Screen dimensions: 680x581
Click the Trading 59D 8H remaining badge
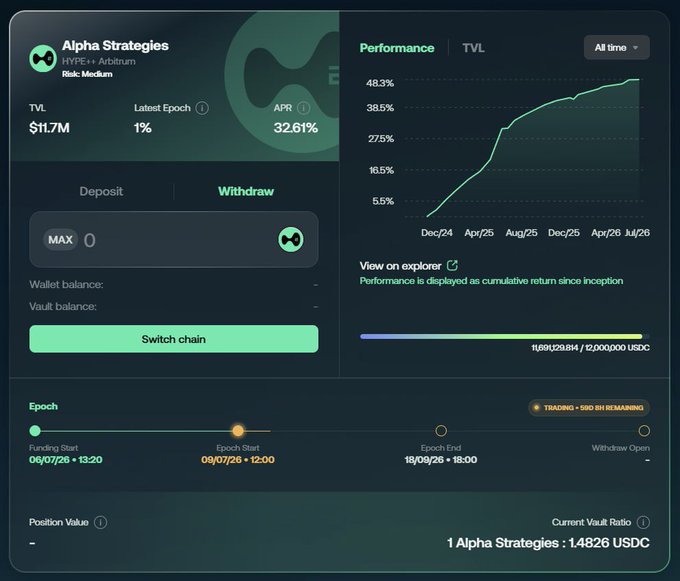[x=589, y=408]
